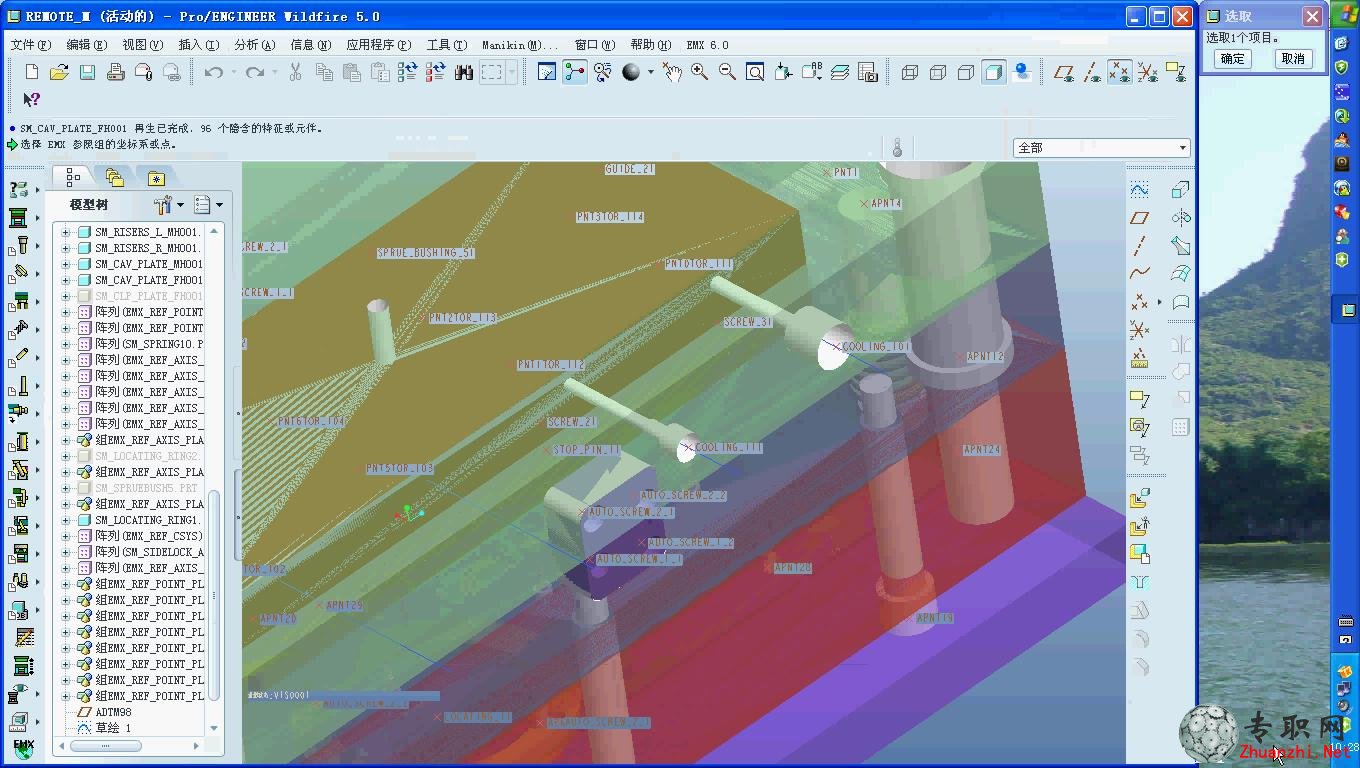The width and height of the screenshot is (1360, 768).
Task: Open the 分析 (Analysis) menu
Action: click(254, 45)
